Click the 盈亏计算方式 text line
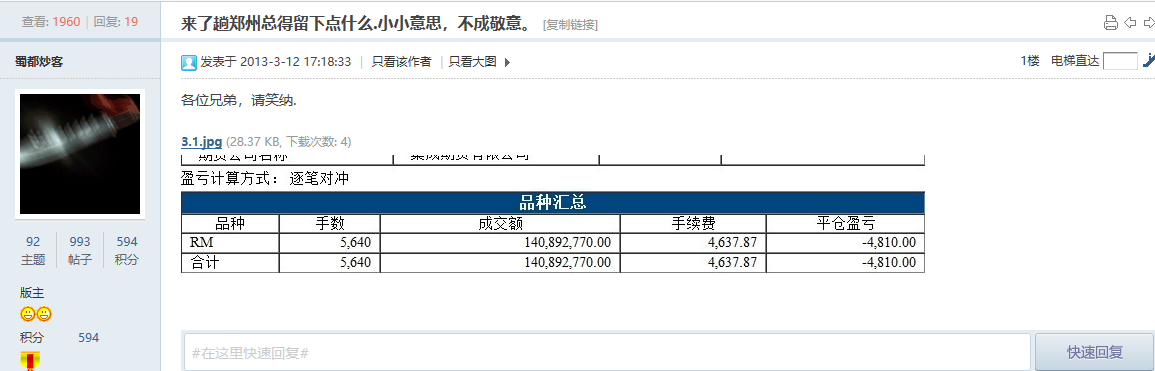This screenshot has width=1155, height=371. (264, 178)
